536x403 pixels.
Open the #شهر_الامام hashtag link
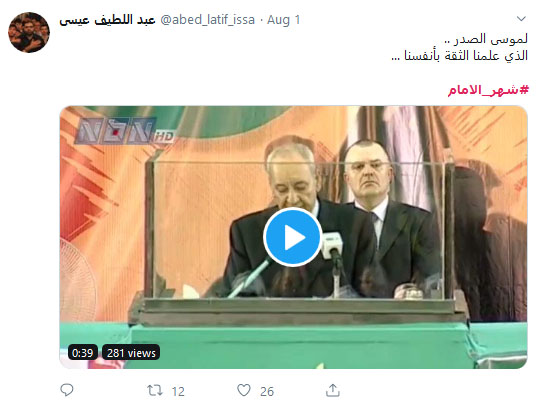tap(488, 90)
